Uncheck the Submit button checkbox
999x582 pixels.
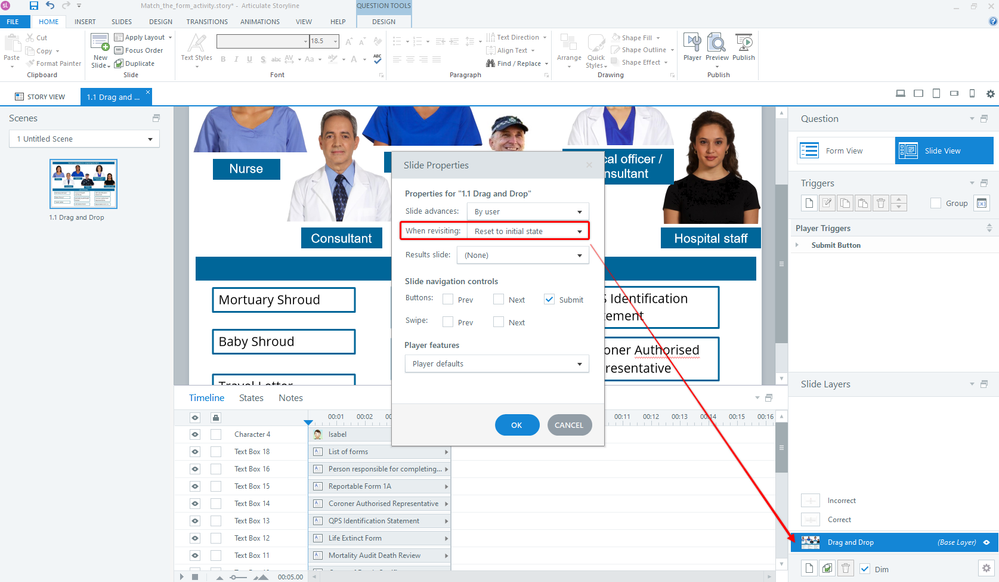pos(549,299)
